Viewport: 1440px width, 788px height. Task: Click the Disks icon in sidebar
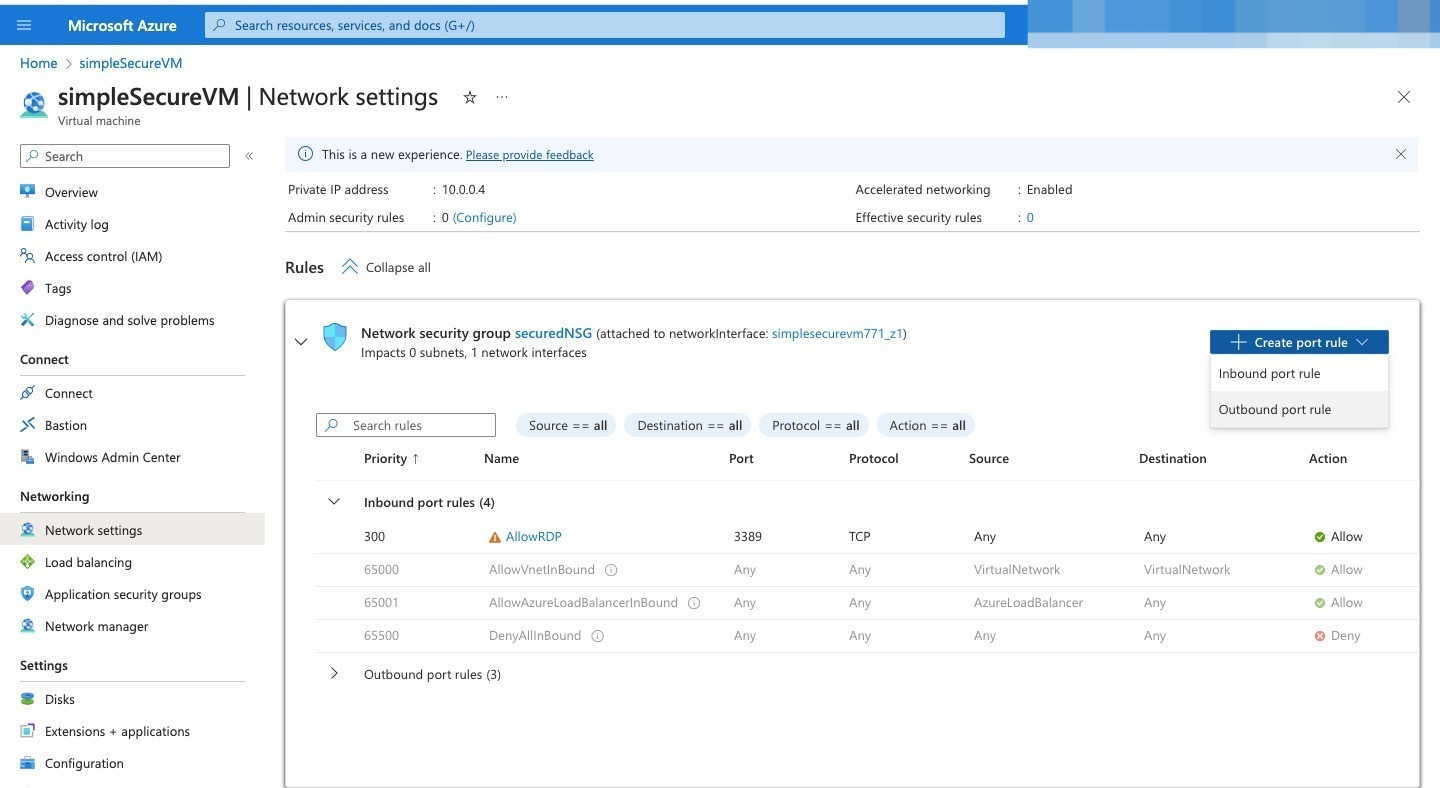[28, 699]
